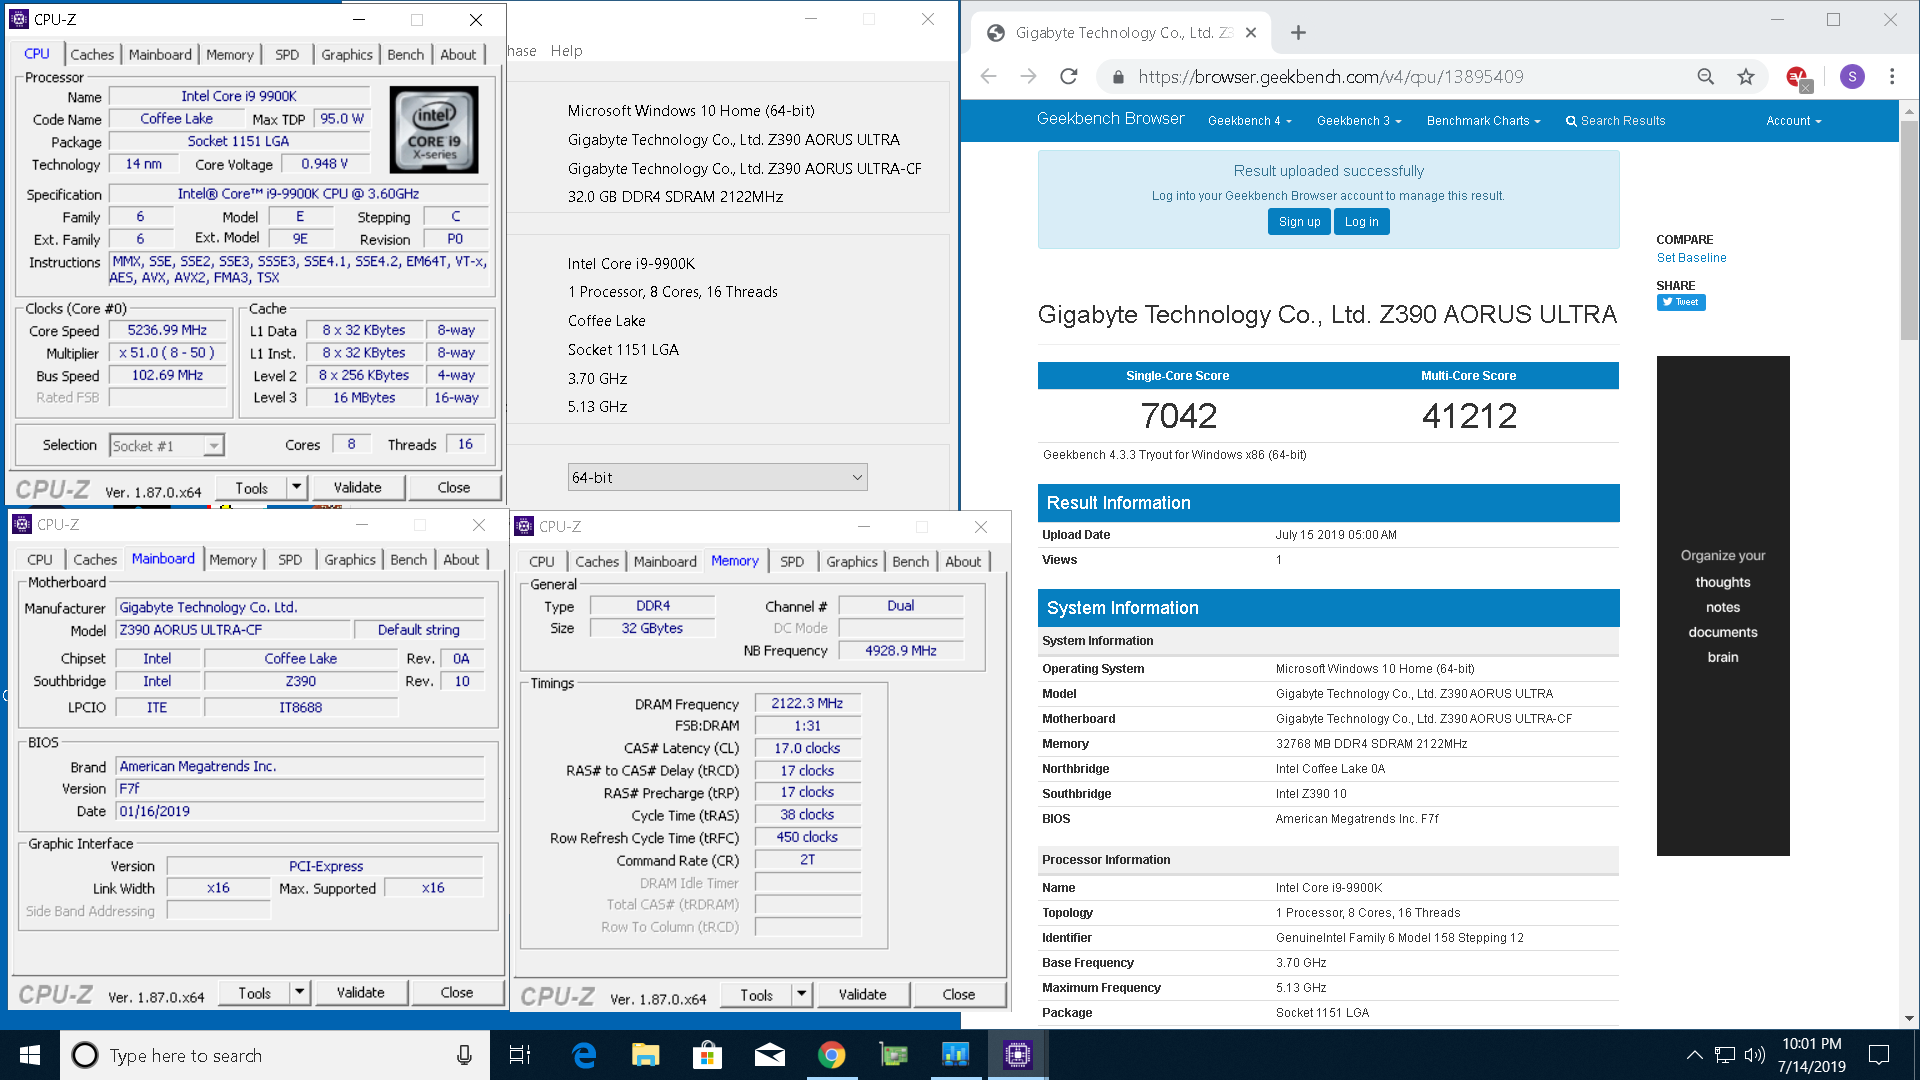Click Validate in the top CPU-Z window
Viewport: 1920px width, 1080px height.
tap(358, 488)
